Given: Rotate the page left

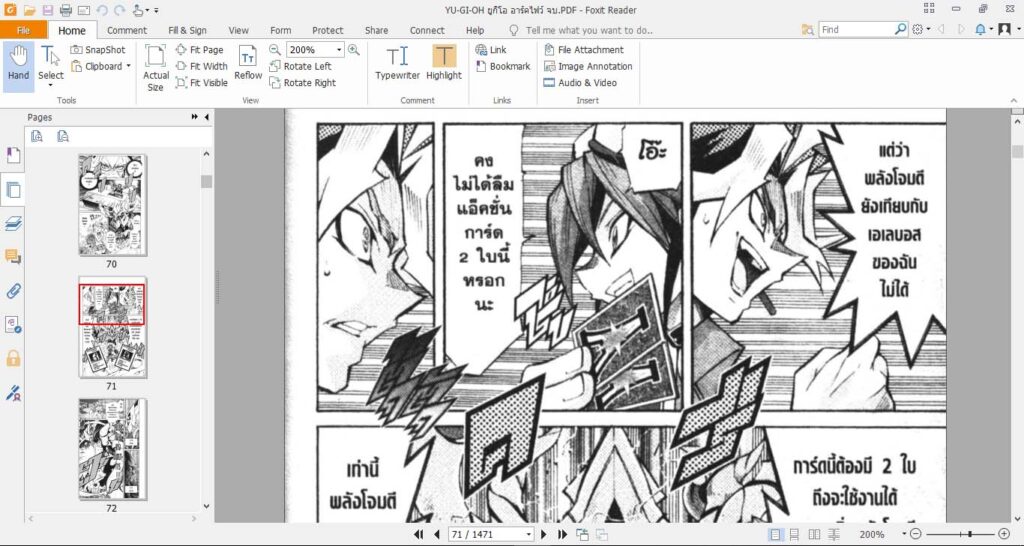Looking at the screenshot, I should (x=300, y=66).
